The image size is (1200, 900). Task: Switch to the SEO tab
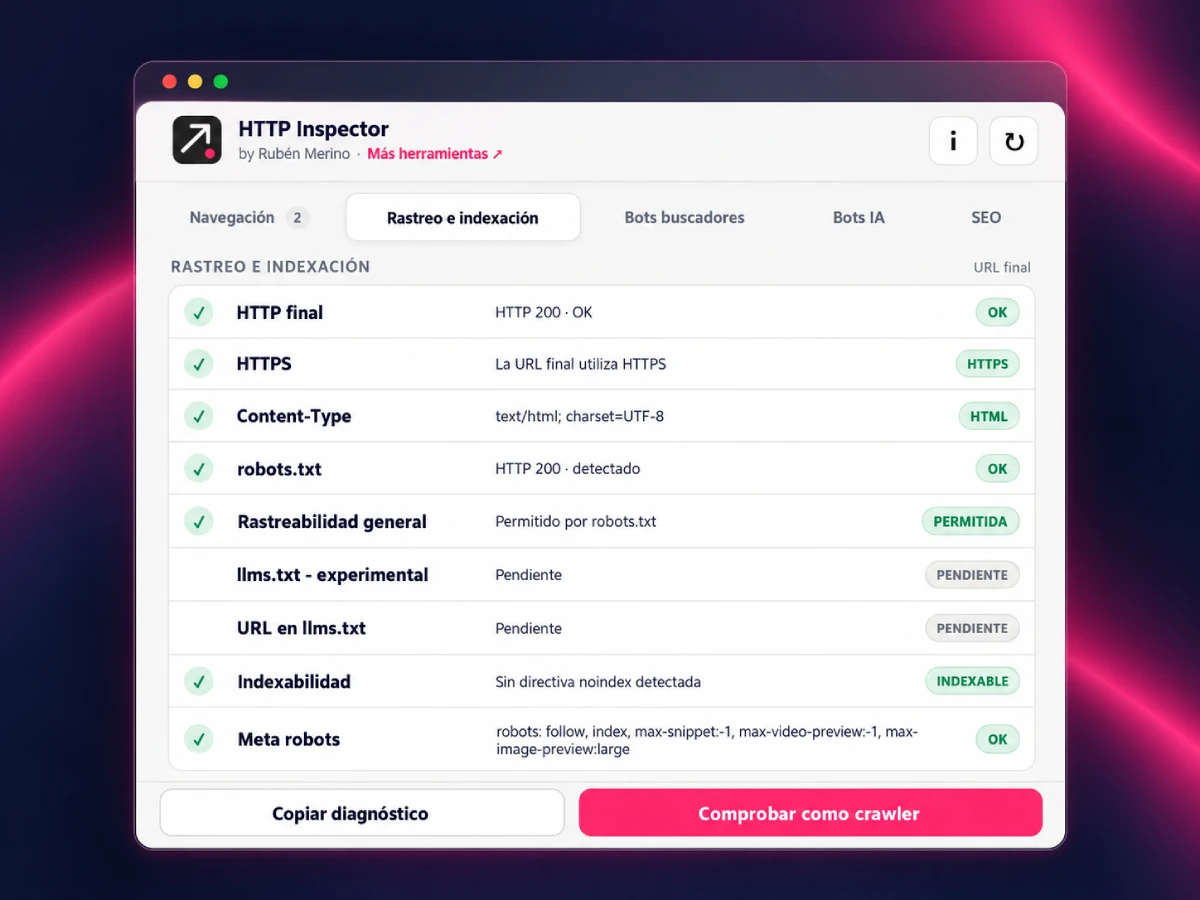point(986,217)
